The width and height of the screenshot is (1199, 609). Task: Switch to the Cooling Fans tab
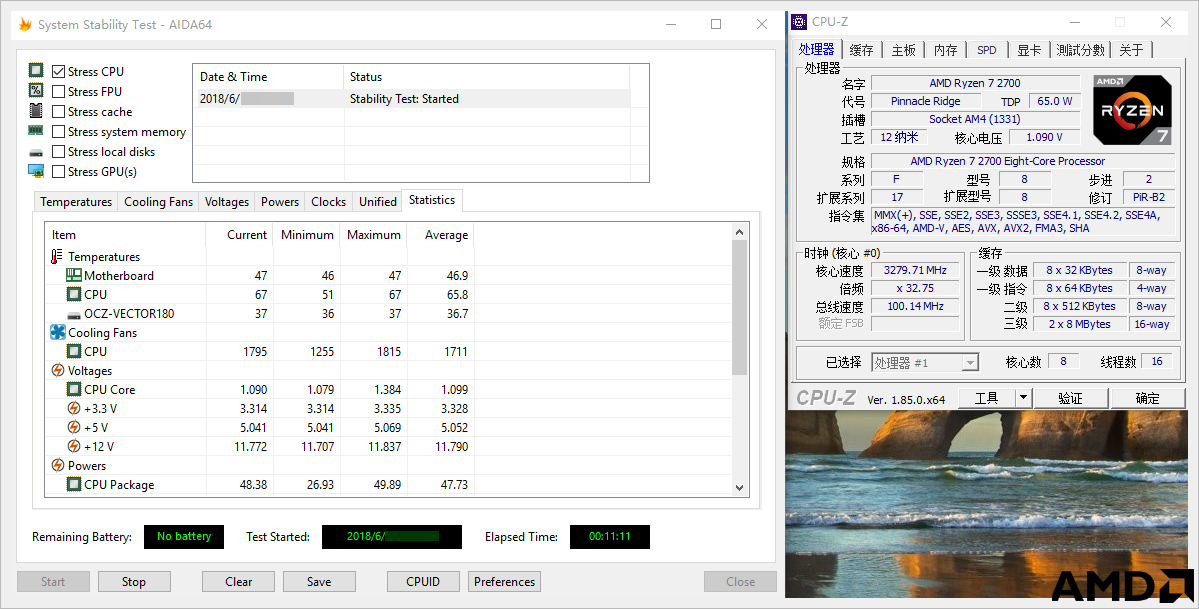coord(158,201)
